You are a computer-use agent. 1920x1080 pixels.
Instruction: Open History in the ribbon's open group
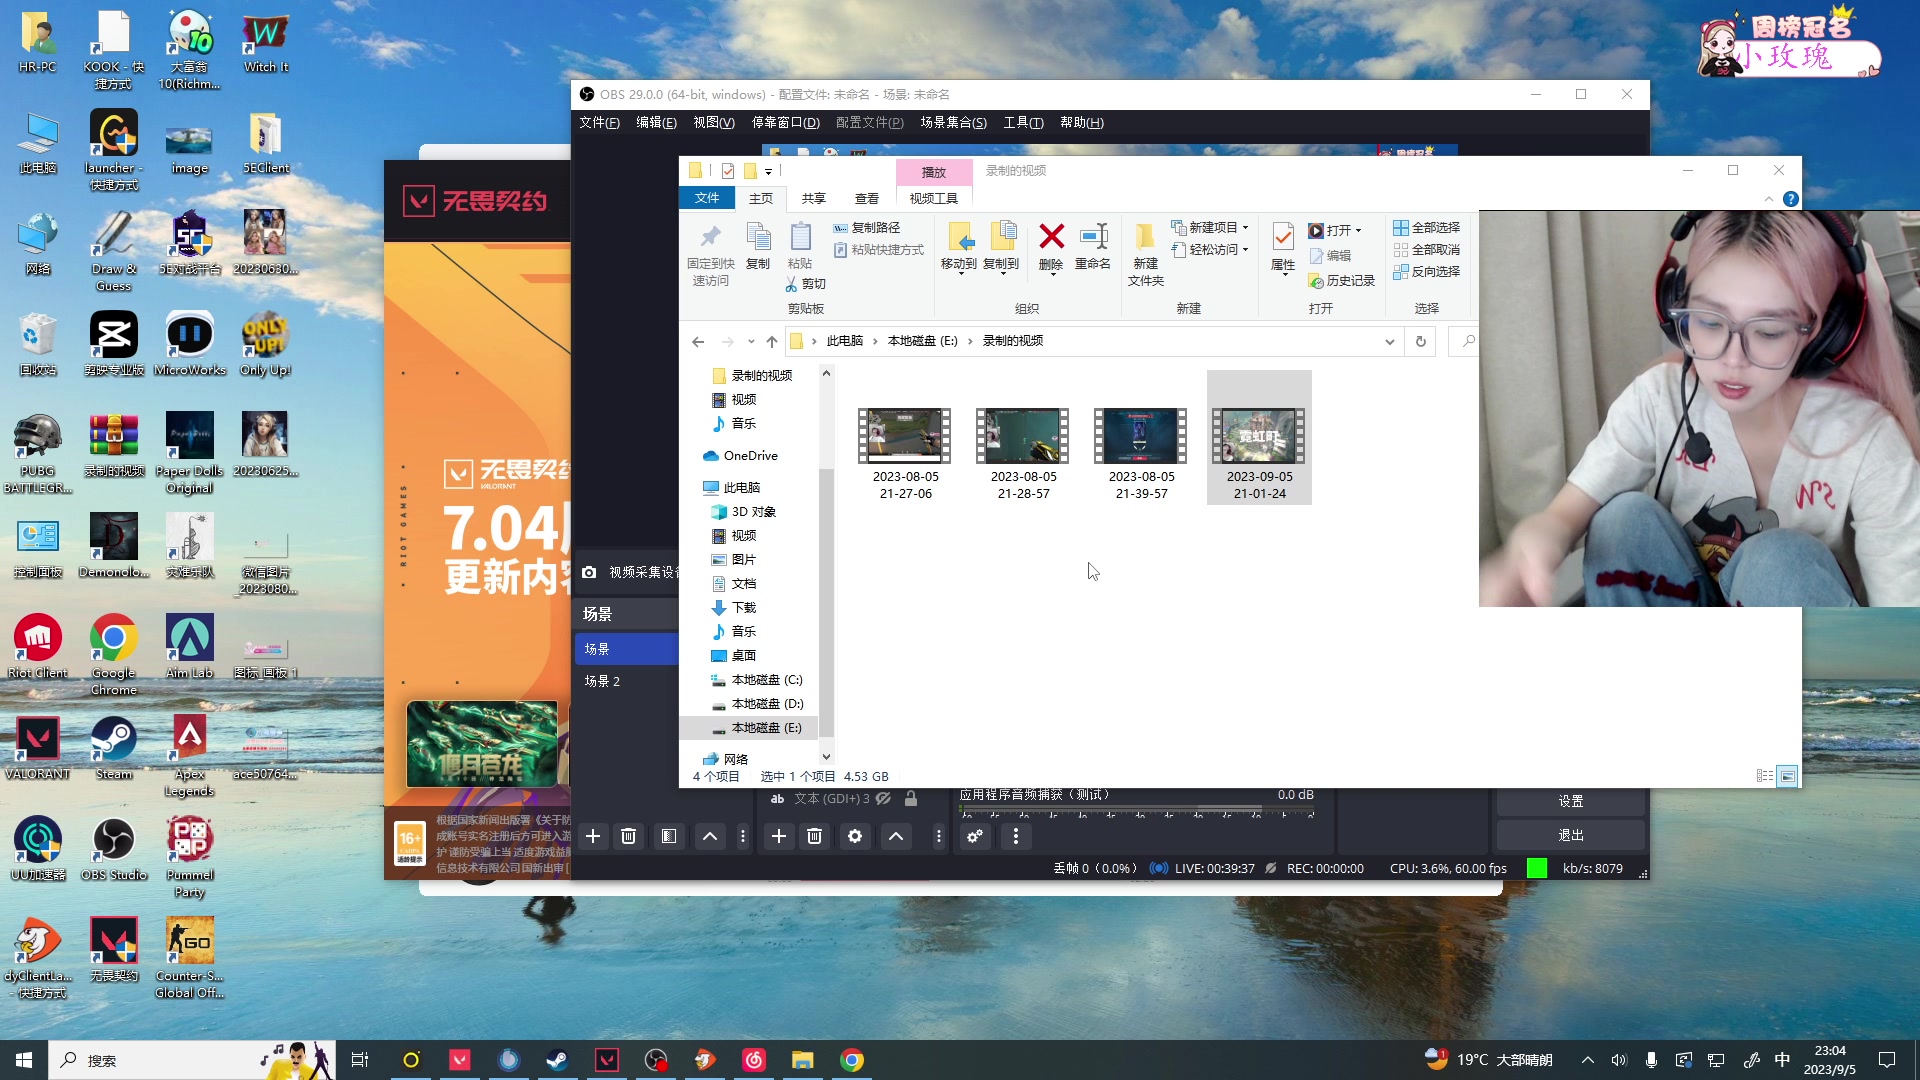(x=1342, y=281)
